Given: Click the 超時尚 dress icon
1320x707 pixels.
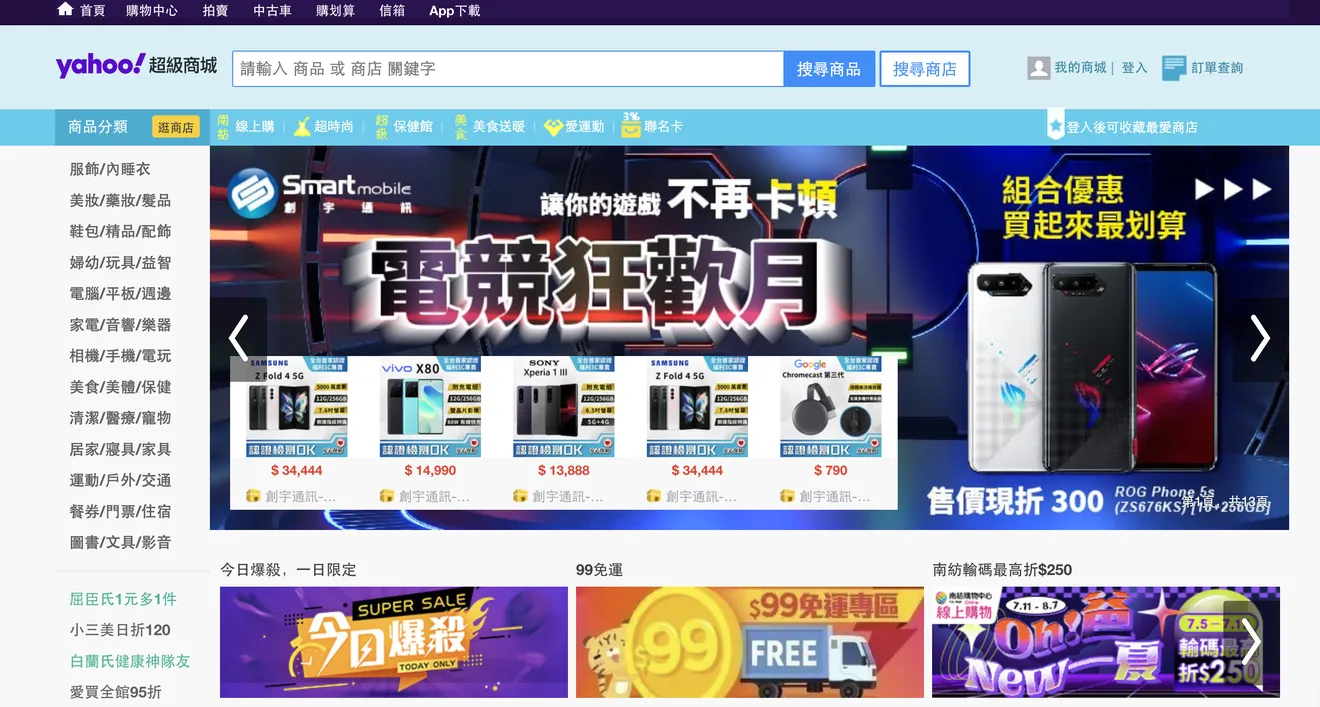Looking at the screenshot, I should (302, 127).
